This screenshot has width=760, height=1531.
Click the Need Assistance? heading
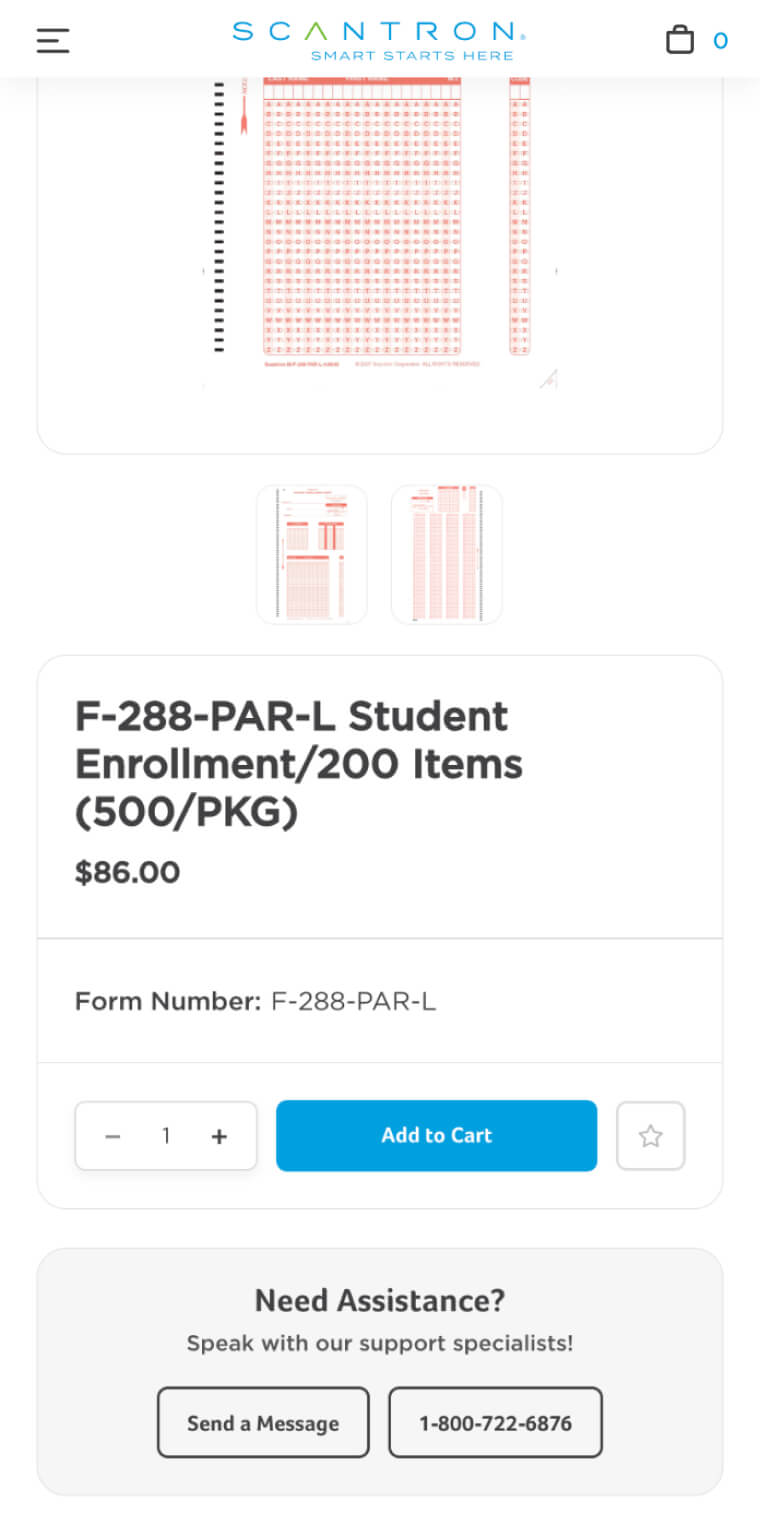380,1300
